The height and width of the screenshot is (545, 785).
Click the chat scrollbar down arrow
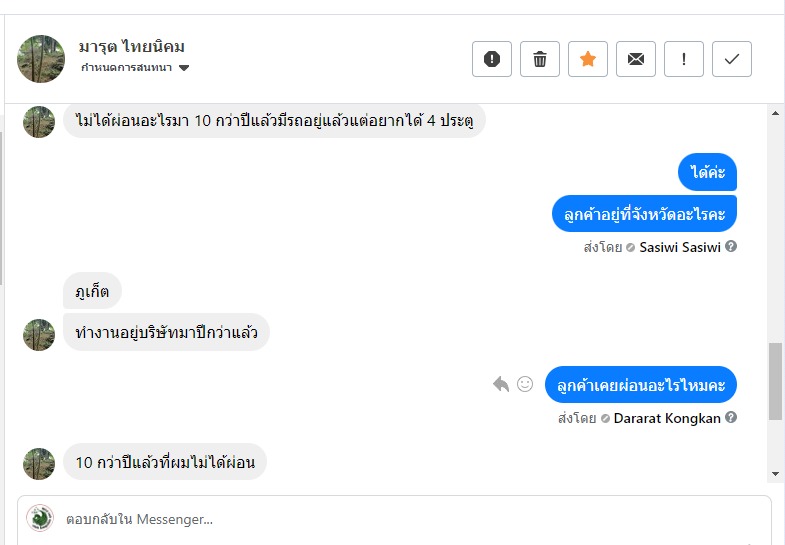click(x=776, y=473)
